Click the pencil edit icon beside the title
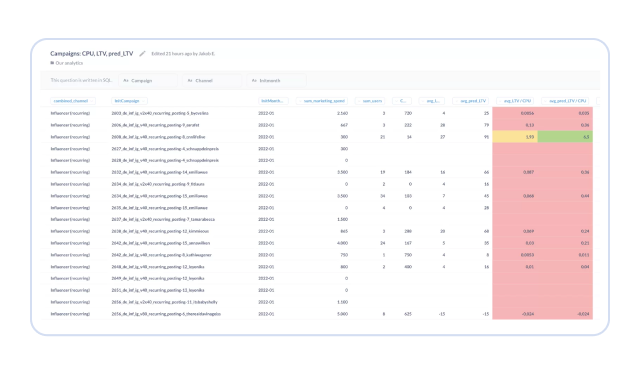 [x=142, y=53]
